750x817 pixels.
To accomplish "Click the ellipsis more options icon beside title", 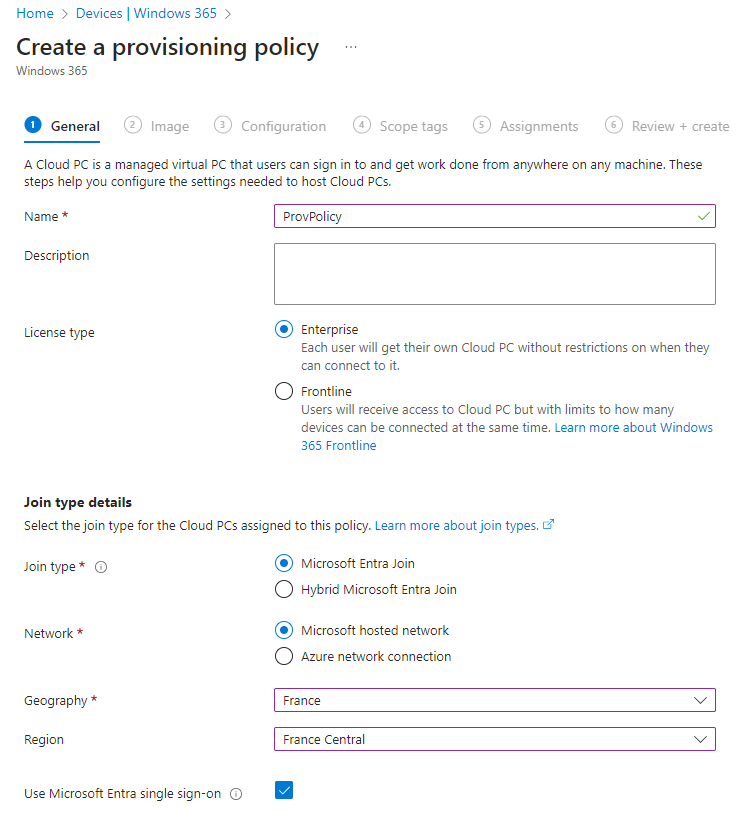I will pyautogui.click(x=351, y=47).
